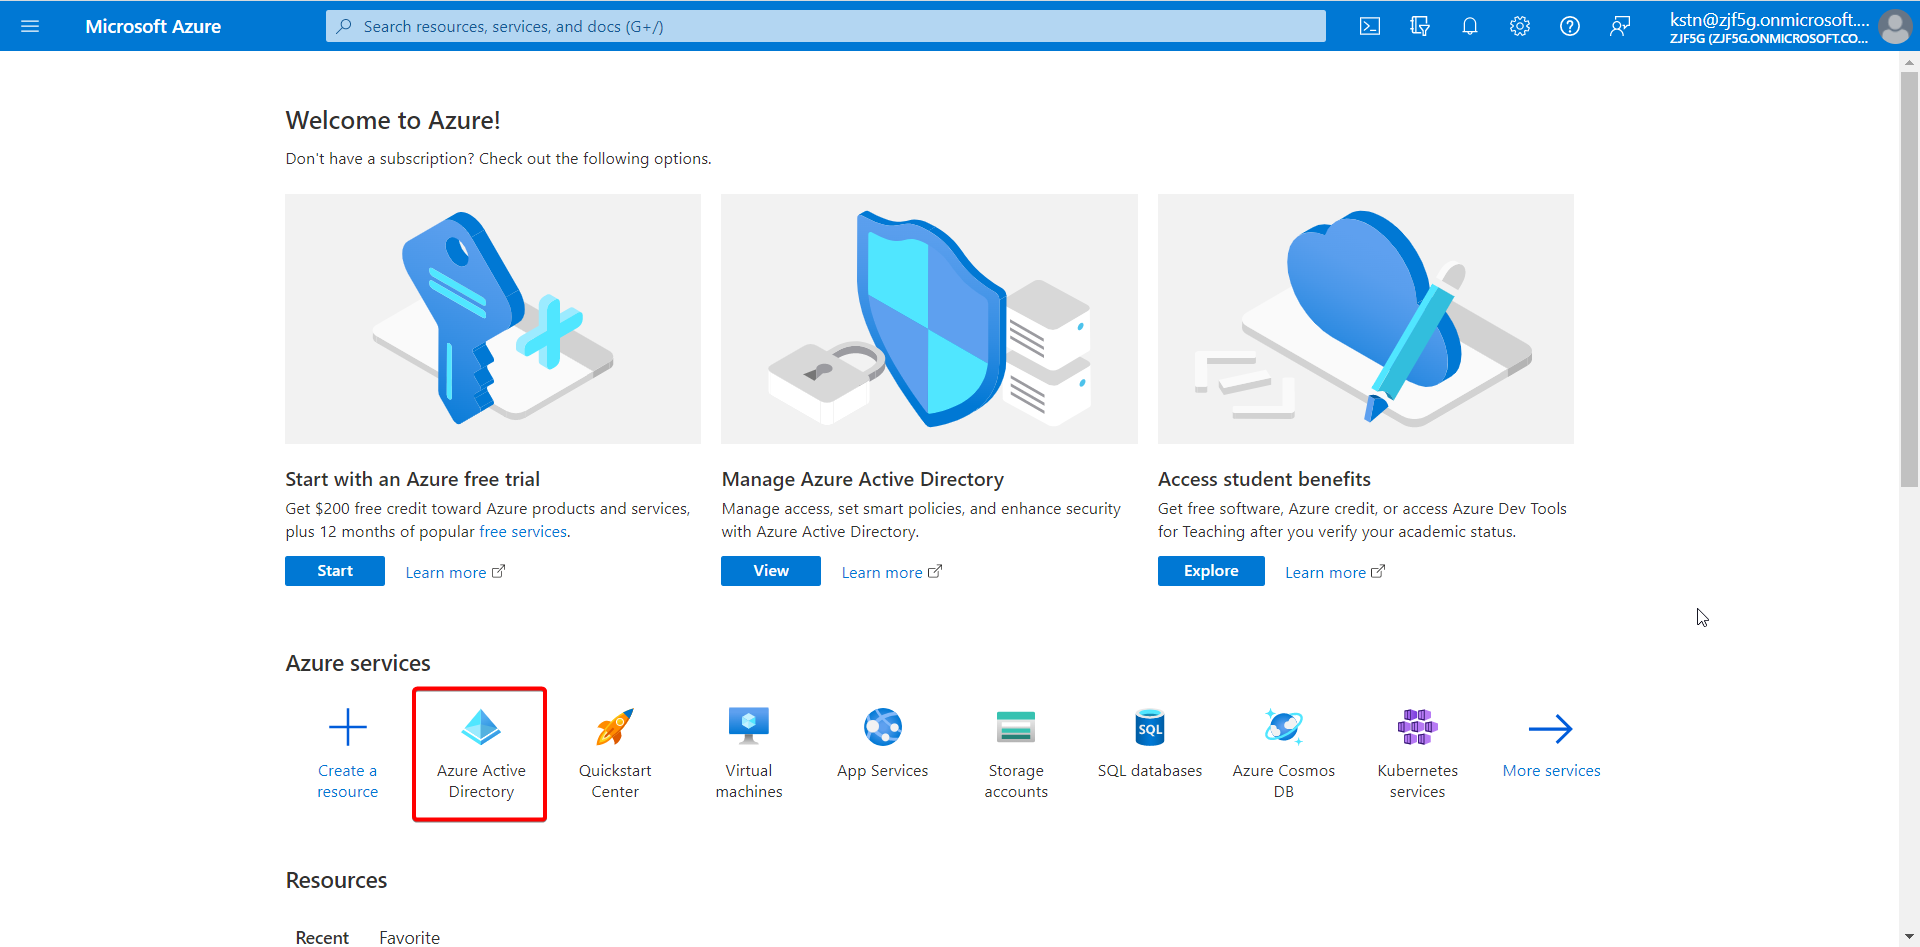Click the vertical scrollbar thumb

tap(1909, 279)
